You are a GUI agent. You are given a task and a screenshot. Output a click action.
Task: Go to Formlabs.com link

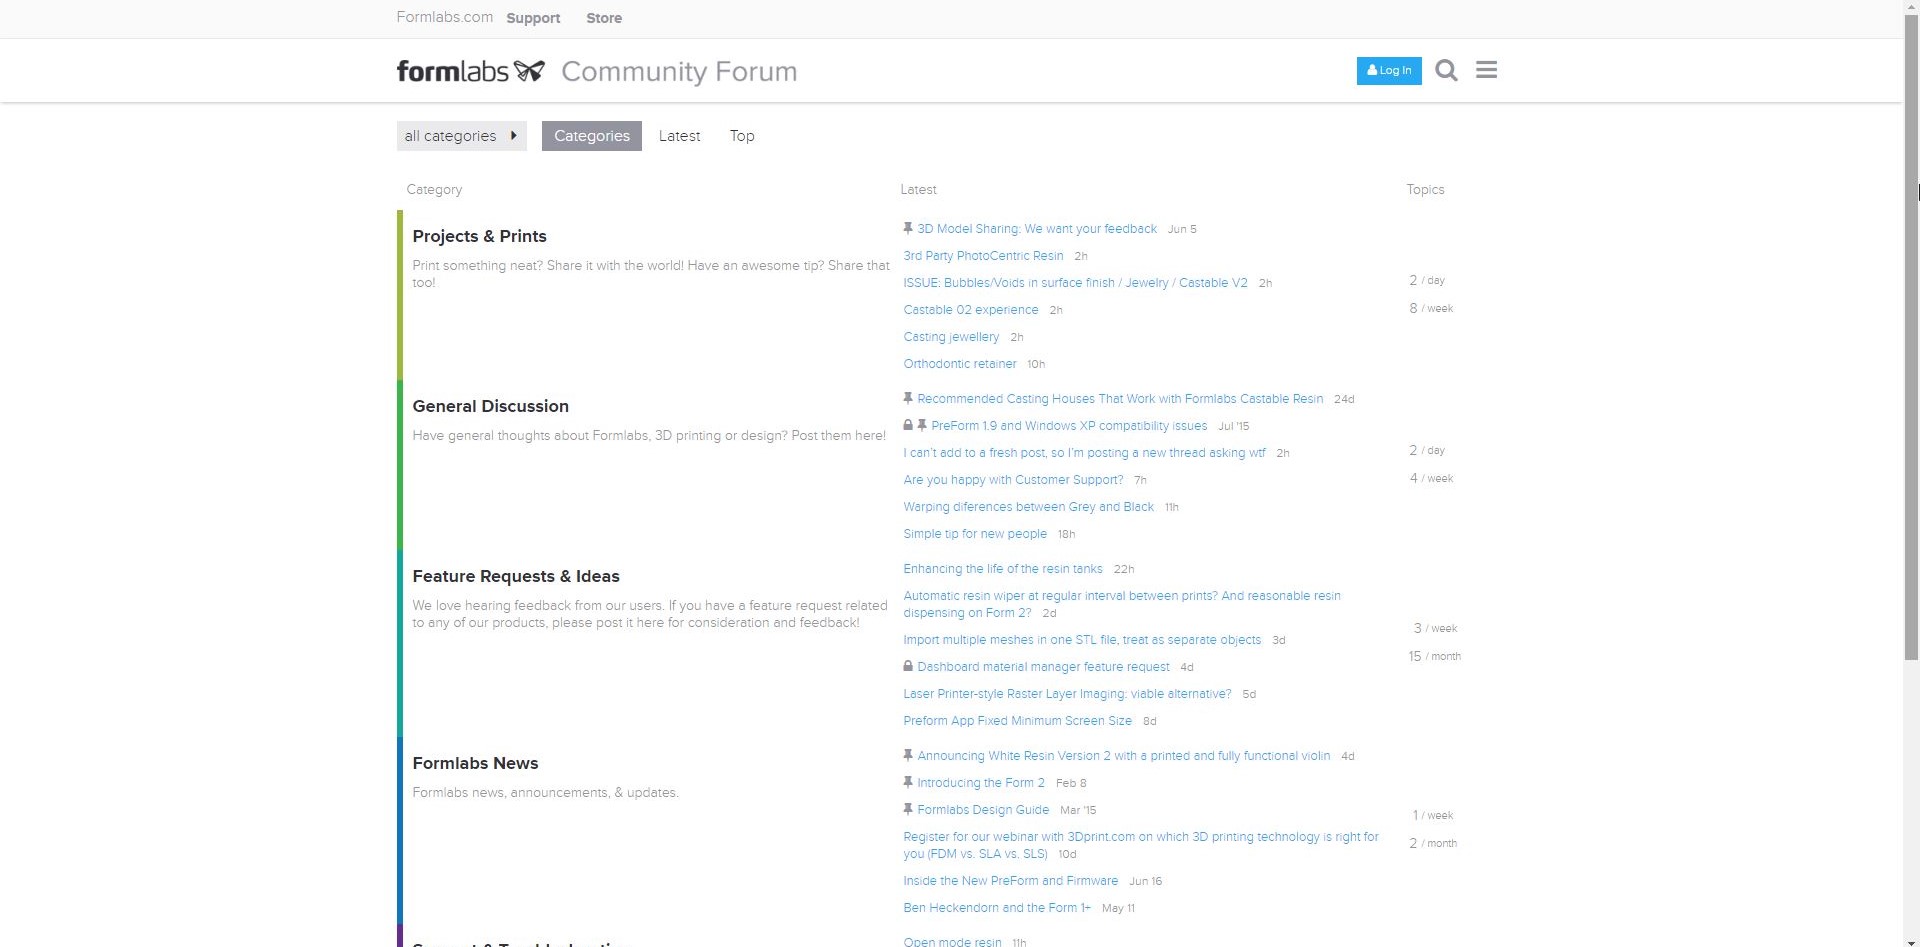coord(444,17)
